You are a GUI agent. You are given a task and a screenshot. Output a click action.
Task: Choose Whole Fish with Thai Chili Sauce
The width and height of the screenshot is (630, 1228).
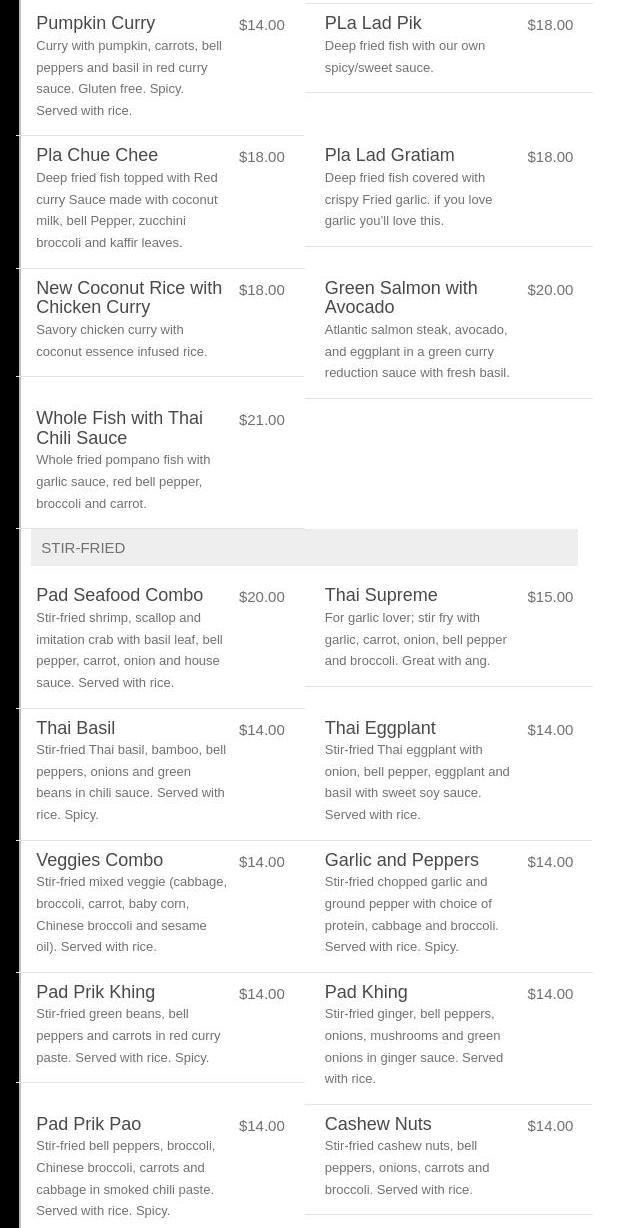pyautogui.click(x=119, y=428)
